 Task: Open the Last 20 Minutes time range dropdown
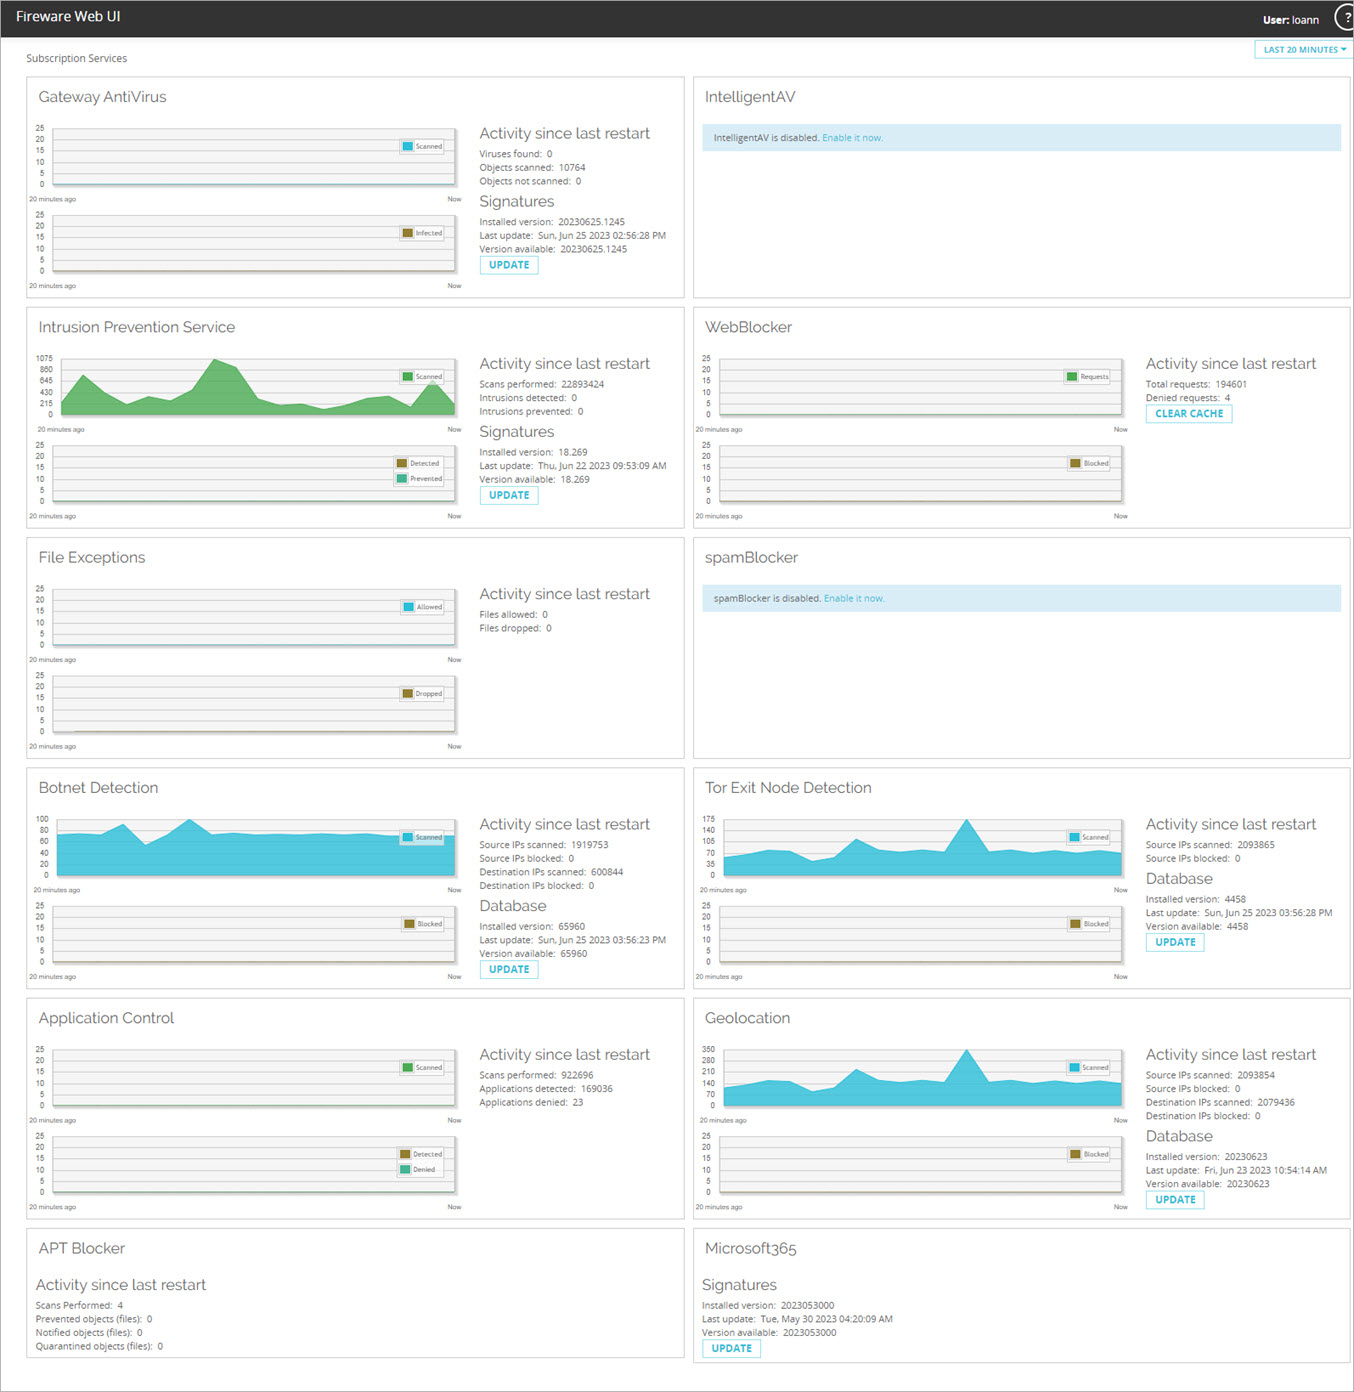[x=1303, y=50]
